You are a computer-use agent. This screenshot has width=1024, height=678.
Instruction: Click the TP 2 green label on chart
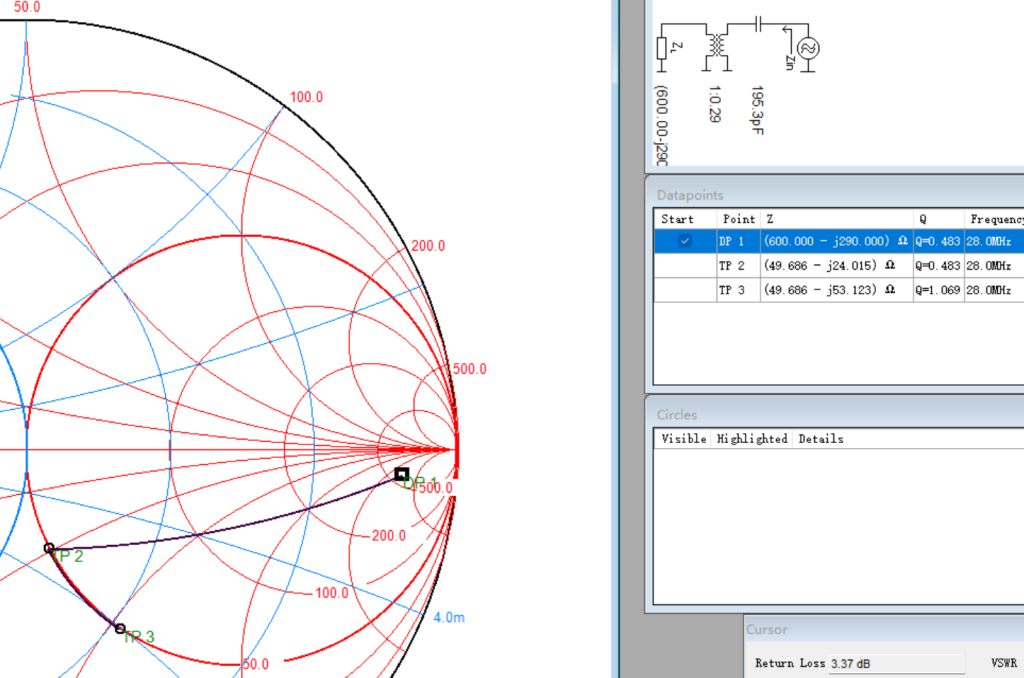[x=69, y=557]
